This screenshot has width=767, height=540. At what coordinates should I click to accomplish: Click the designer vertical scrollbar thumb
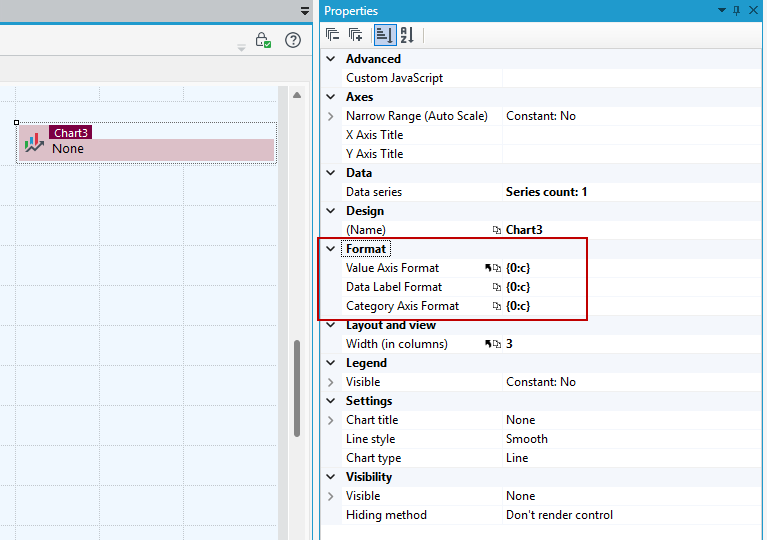(297, 388)
